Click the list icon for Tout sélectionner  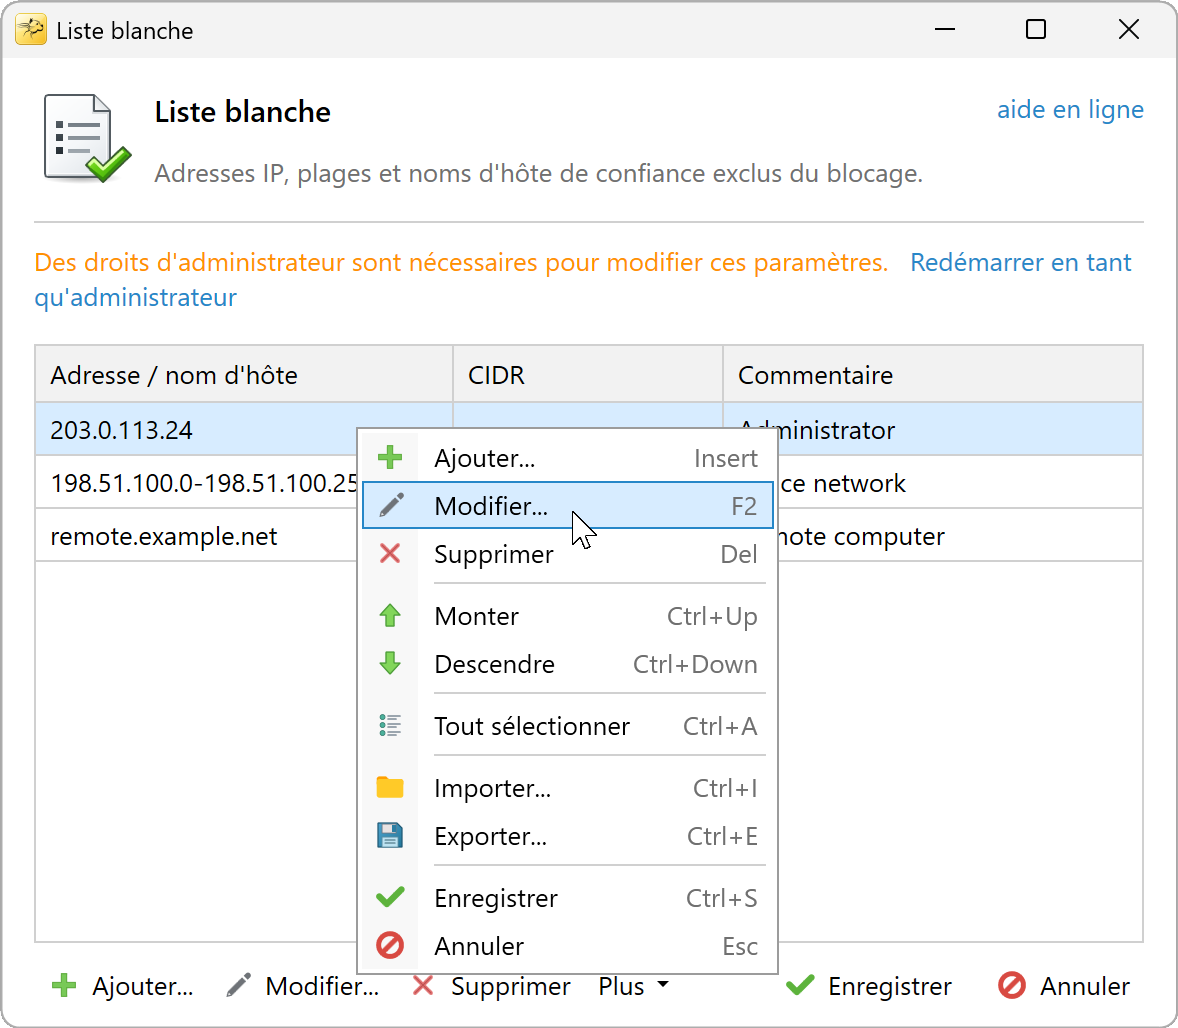tap(390, 725)
